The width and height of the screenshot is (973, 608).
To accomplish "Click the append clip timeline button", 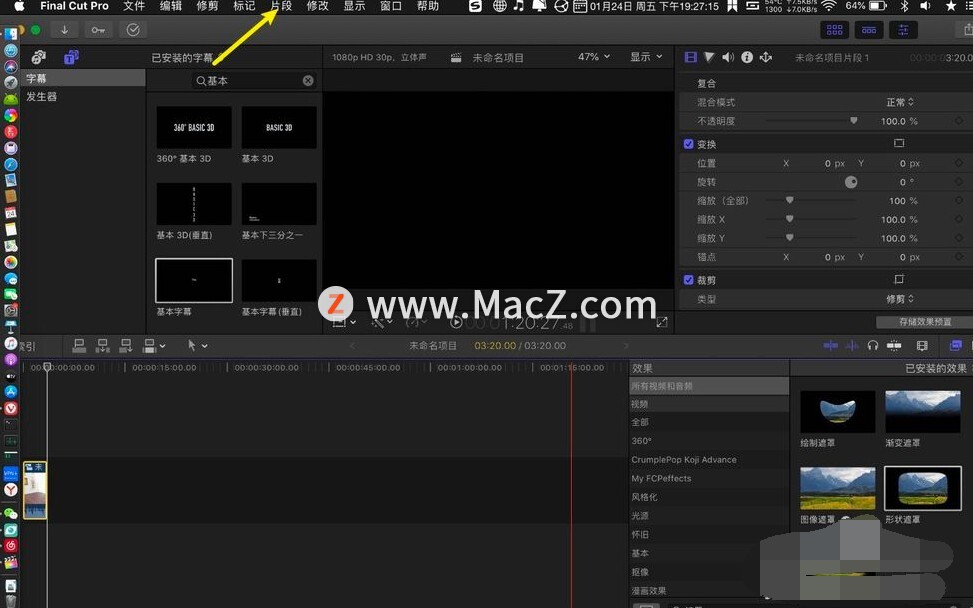I will pyautogui.click(x=126, y=346).
